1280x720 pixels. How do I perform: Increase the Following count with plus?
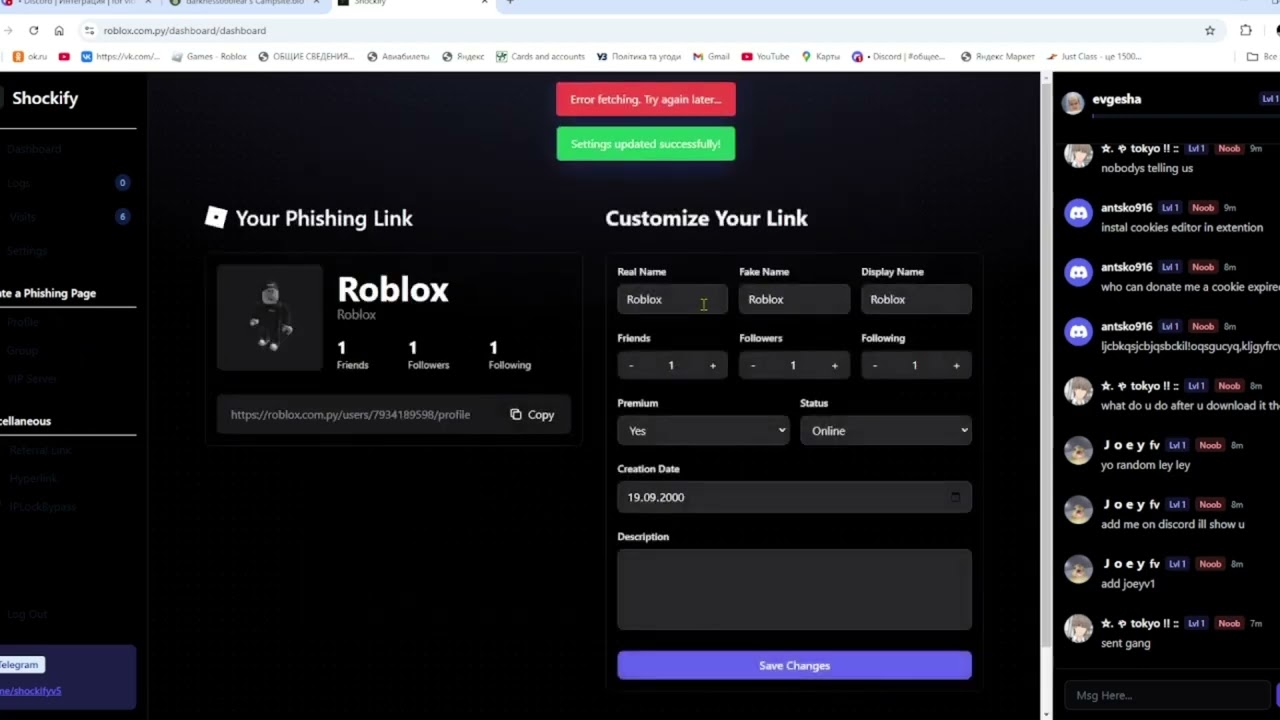pyautogui.click(x=956, y=366)
